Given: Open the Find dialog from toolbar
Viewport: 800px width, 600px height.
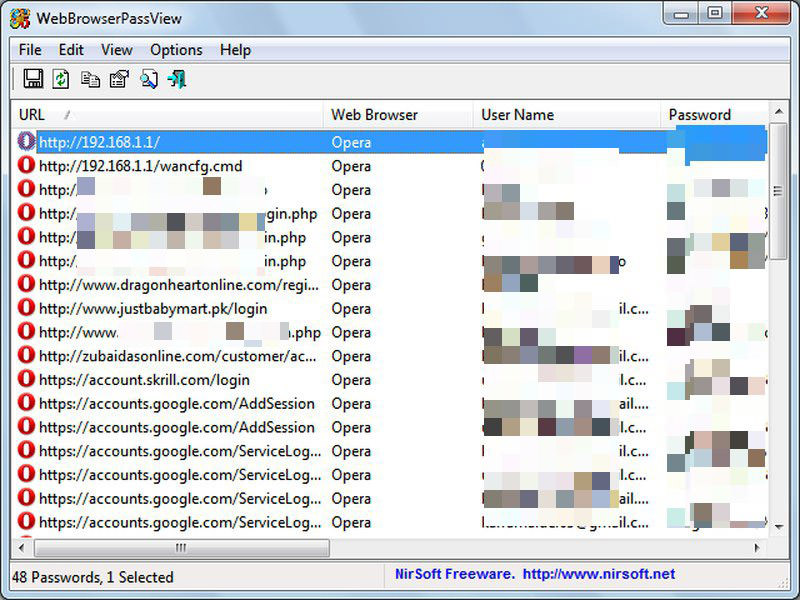Looking at the screenshot, I should pyautogui.click(x=148, y=78).
